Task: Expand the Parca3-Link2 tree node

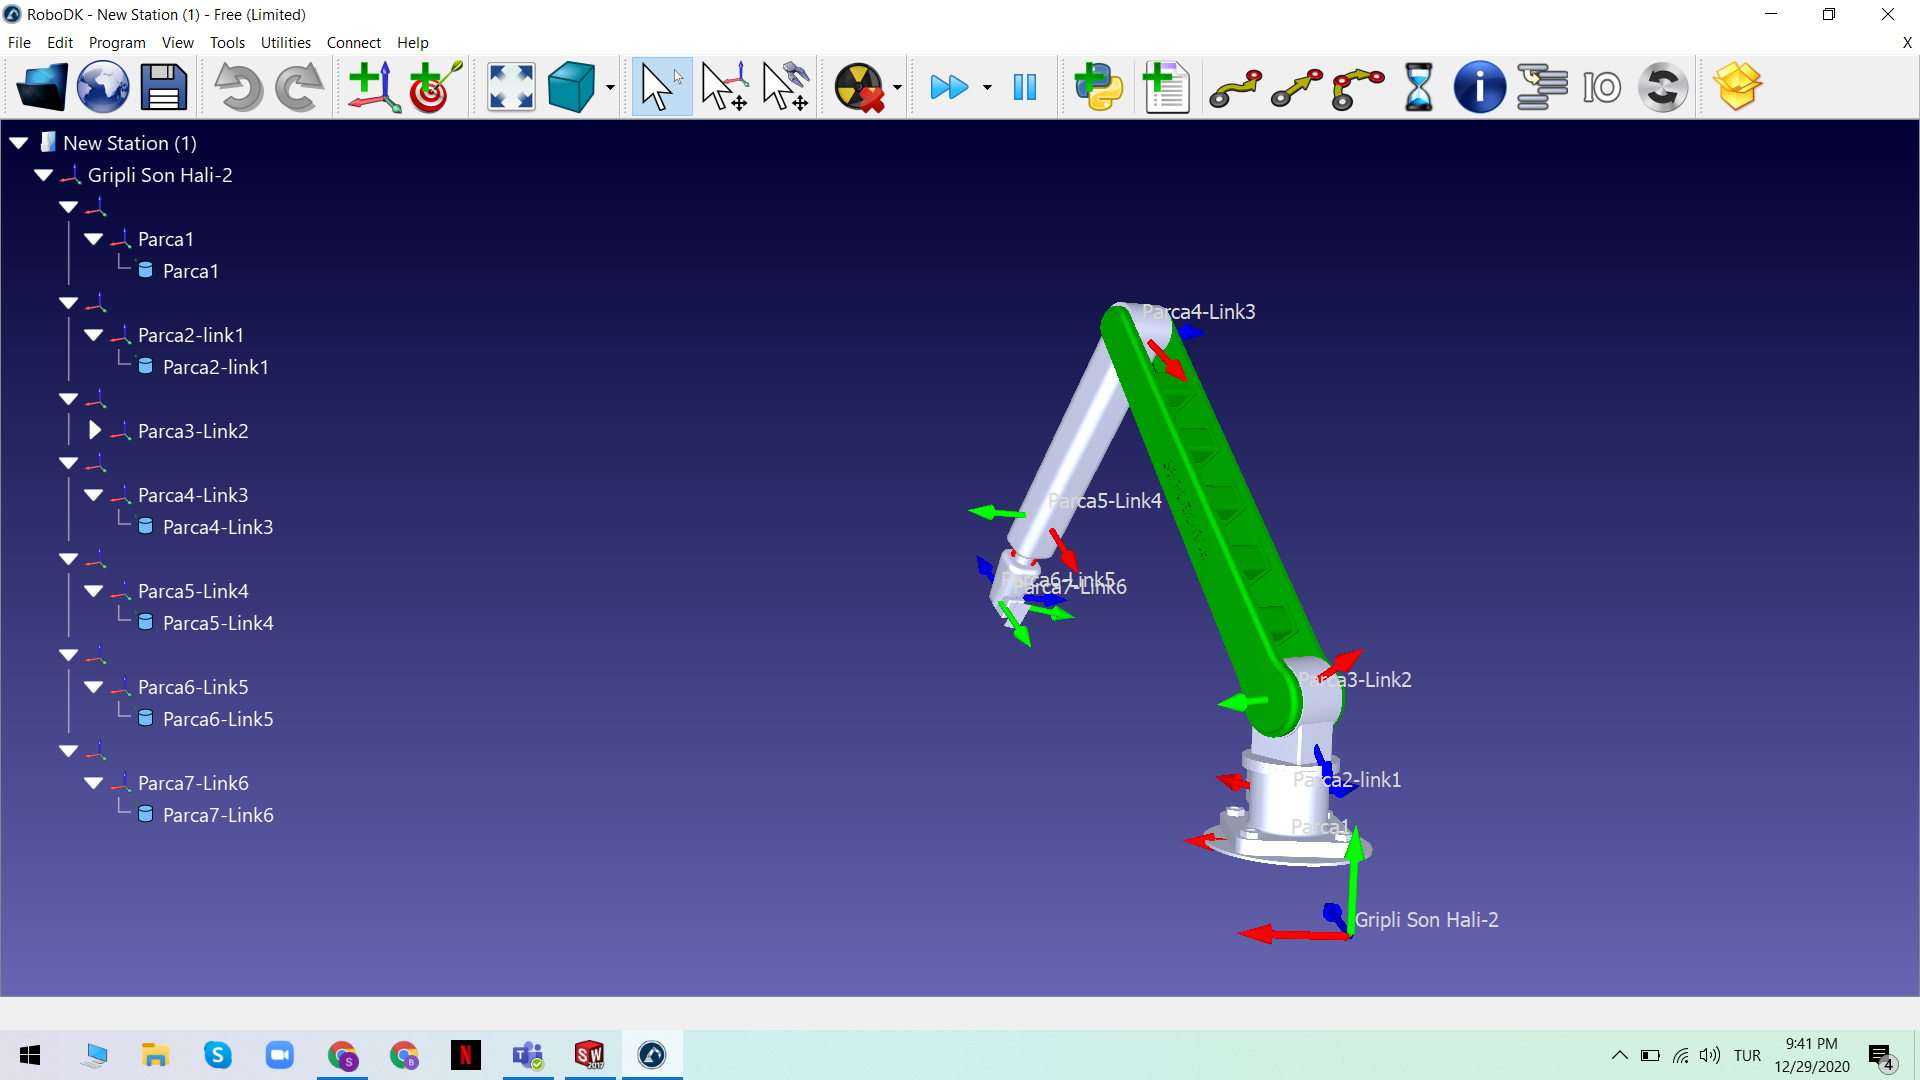Action: (x=95, y=431)
